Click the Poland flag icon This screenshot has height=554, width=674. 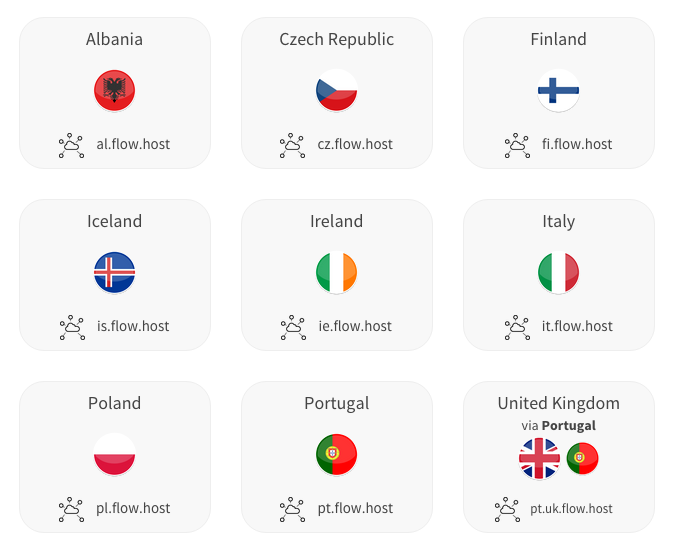pos(114,454)
